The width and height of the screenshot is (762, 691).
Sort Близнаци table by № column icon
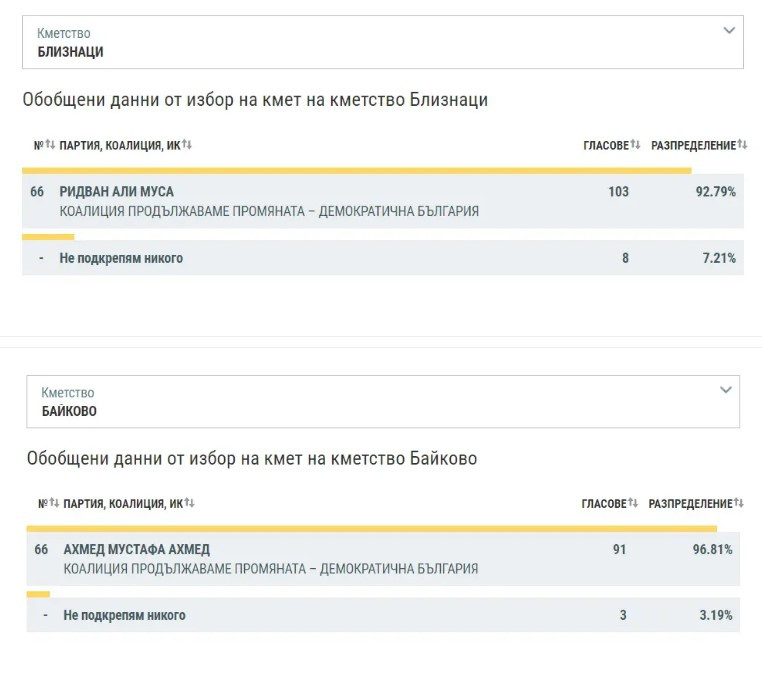click(x=51, y=146)
